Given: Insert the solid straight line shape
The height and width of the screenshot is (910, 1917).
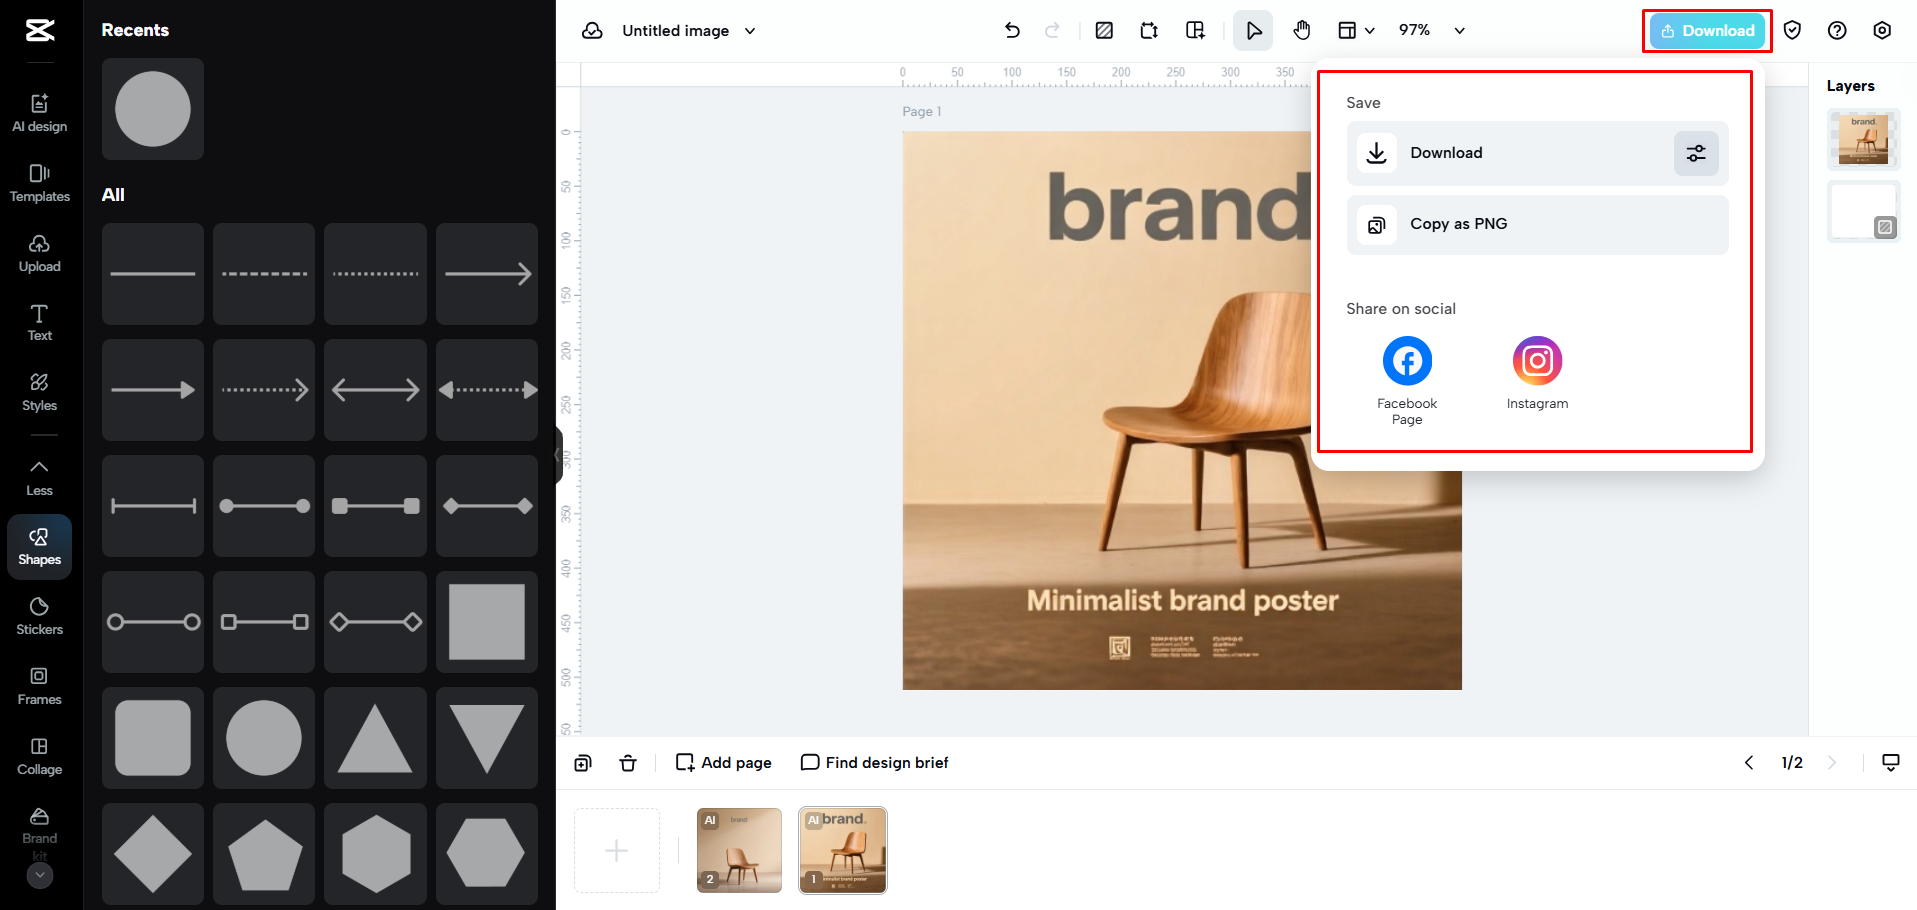Looking at the screenshot, I should point(153,274).
